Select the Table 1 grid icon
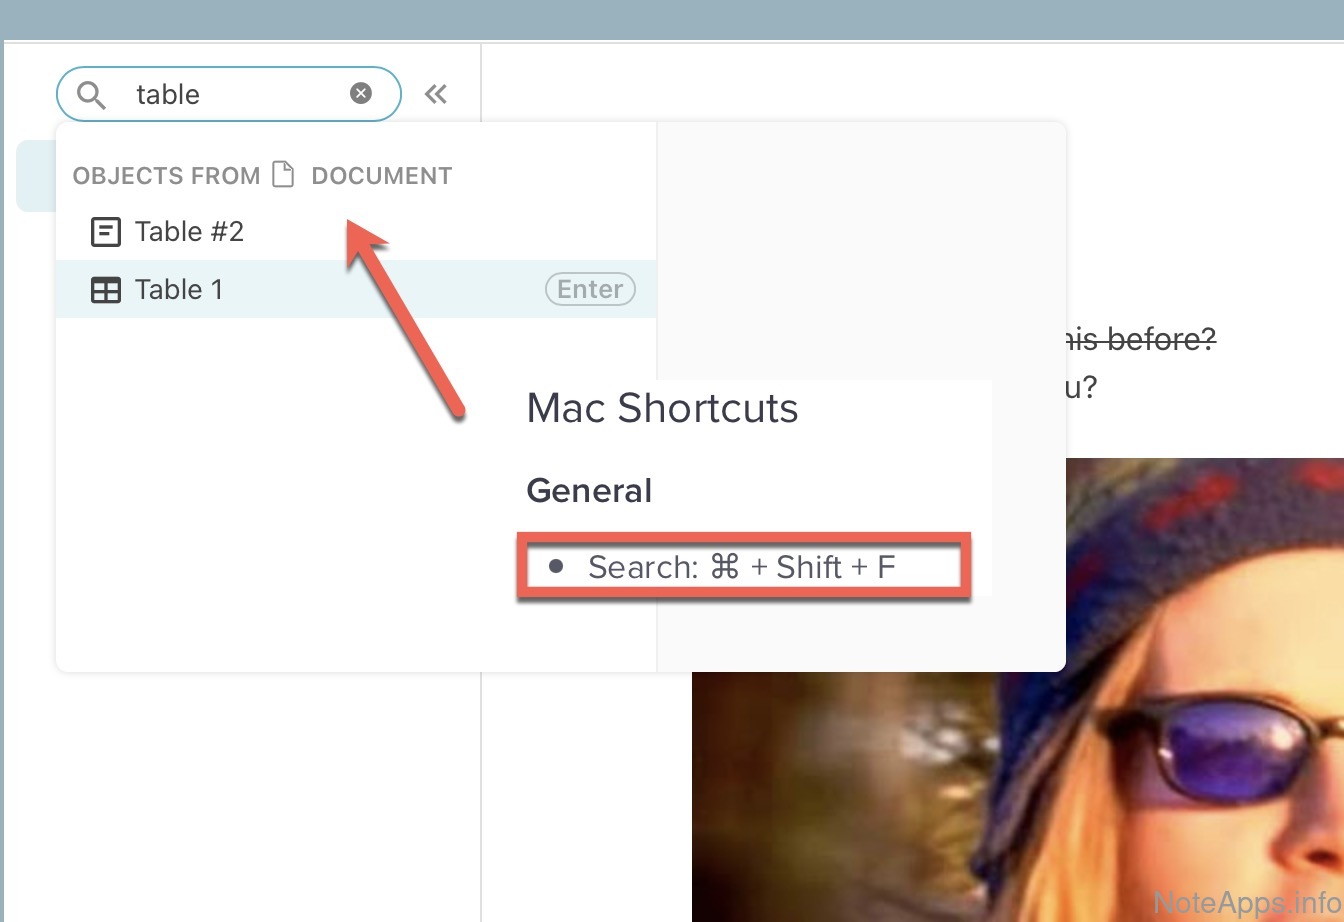This screenshot has height=922, width=1344. coord(105,290)
